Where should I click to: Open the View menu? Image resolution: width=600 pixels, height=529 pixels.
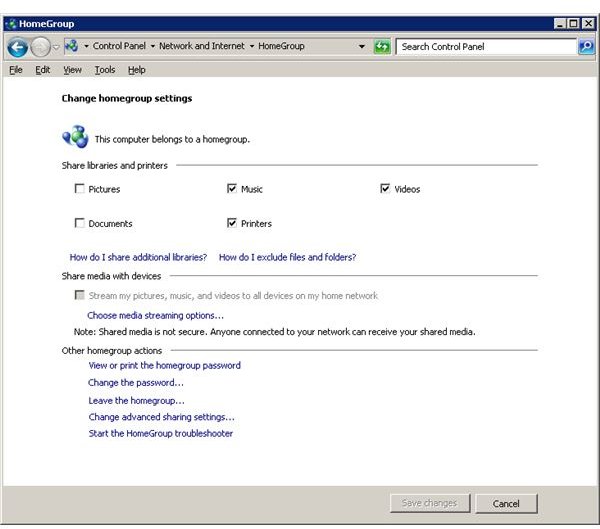click(x=72, y=70)
